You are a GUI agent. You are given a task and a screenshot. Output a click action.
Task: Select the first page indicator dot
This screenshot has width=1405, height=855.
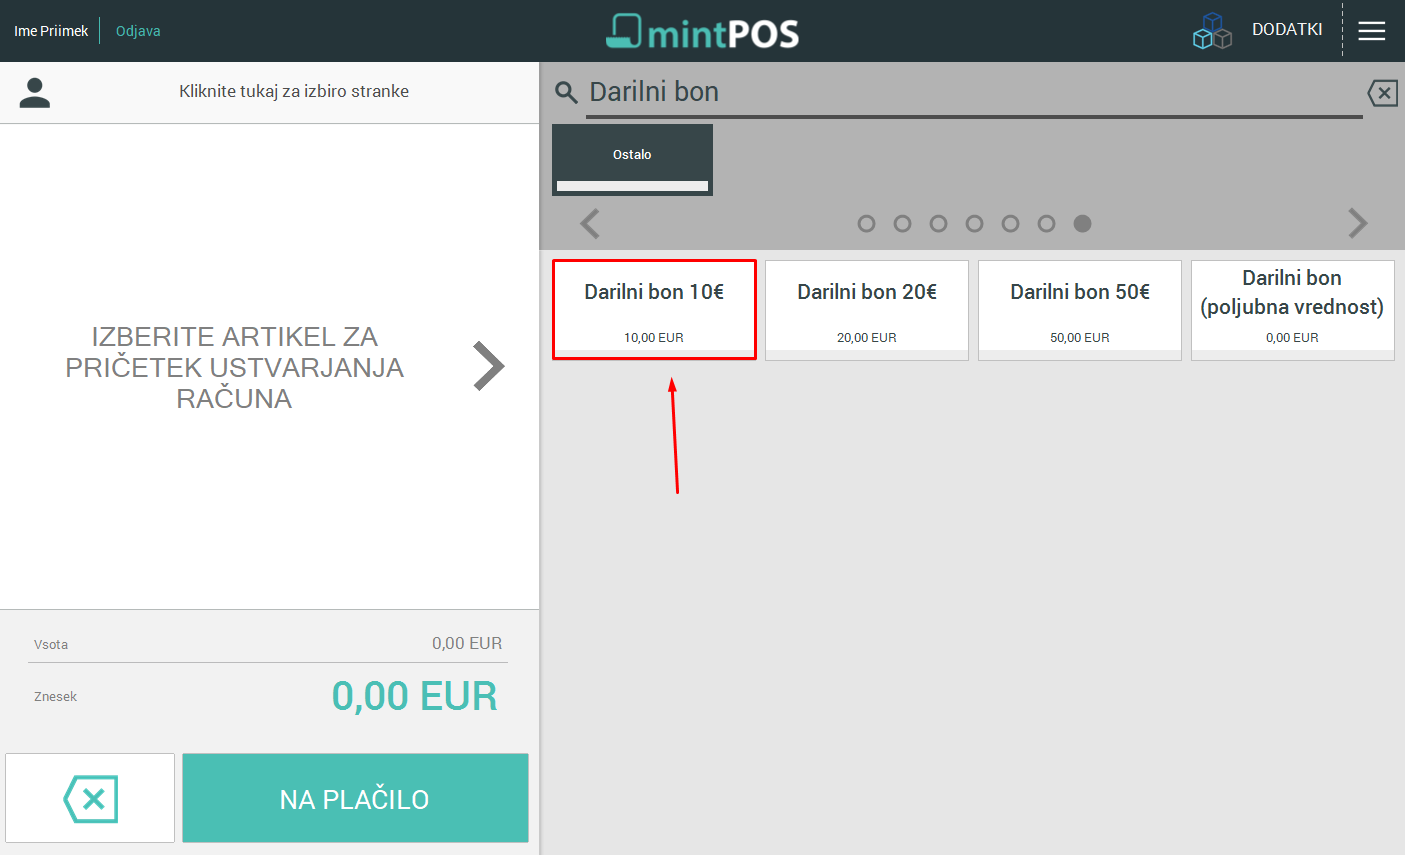[866, 223]
